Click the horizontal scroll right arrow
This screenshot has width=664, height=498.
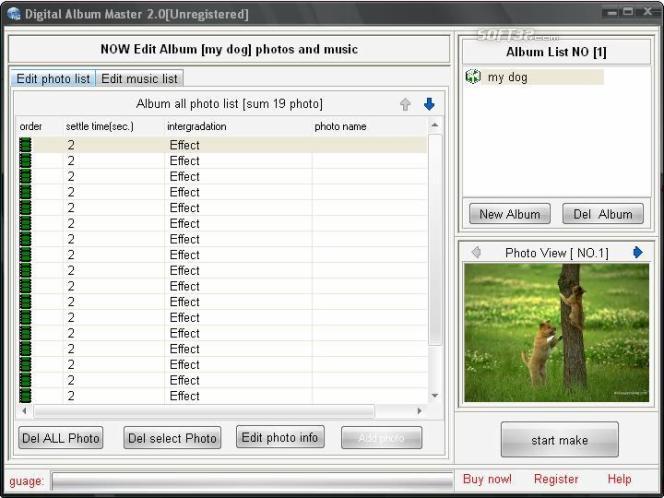(419, 411)
